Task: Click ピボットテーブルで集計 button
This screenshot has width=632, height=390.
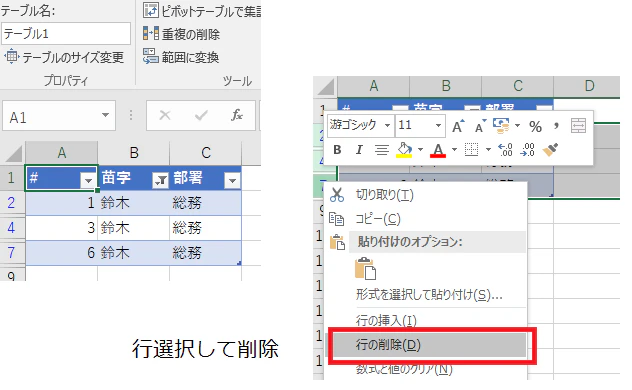Action: (x=202, y=11)
